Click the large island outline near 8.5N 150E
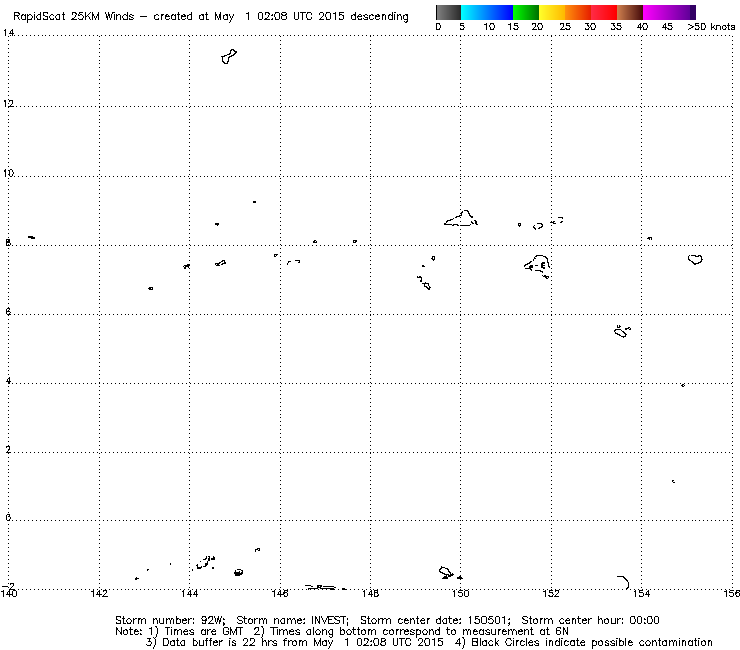 coord(461,219)
